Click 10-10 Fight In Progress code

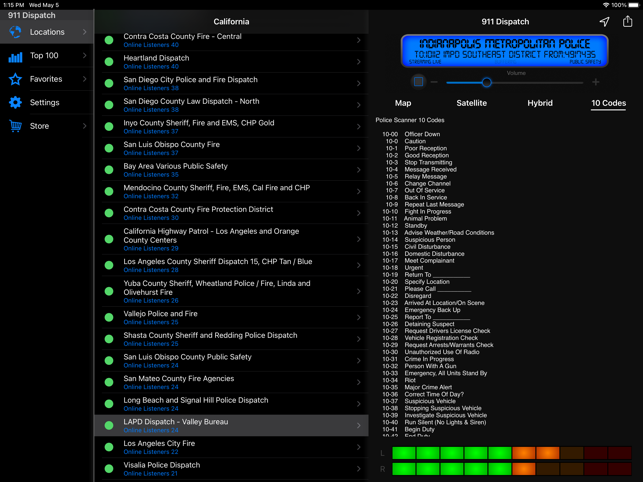point(416,212)
